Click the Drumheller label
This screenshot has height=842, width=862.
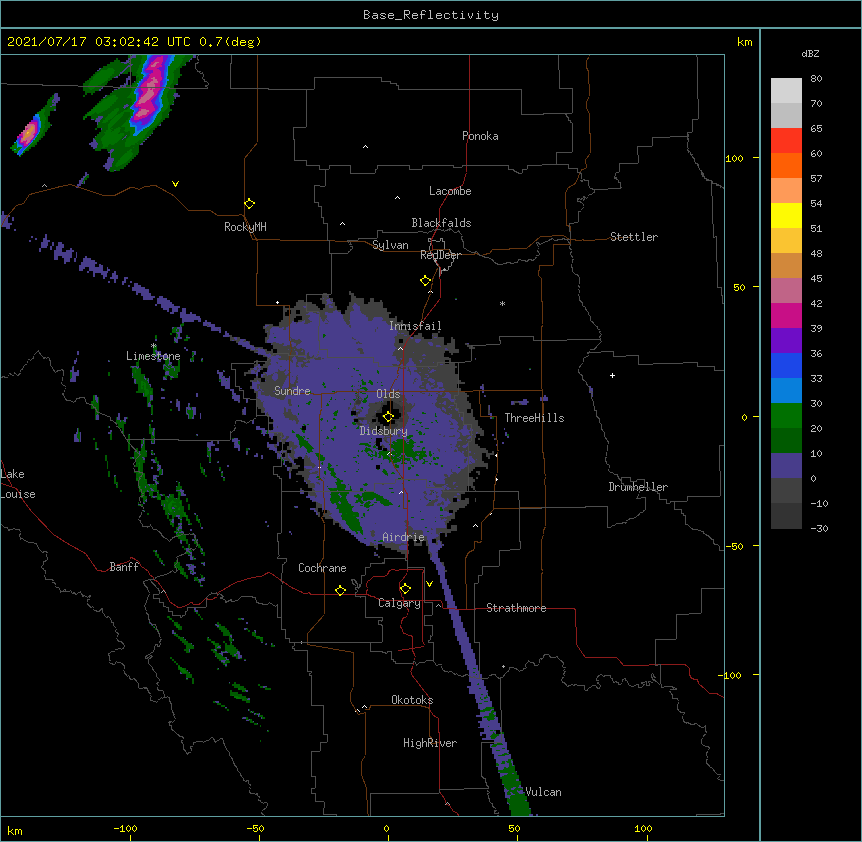638,487
